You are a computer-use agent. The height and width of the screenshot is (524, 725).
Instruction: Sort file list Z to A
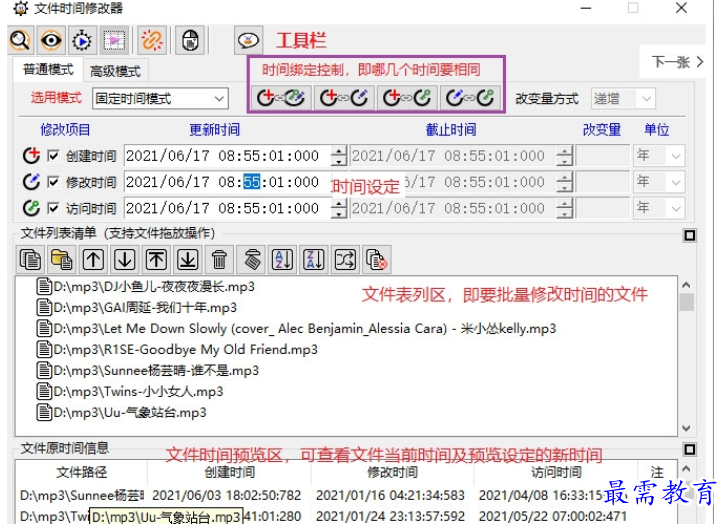tap(314, 259)
